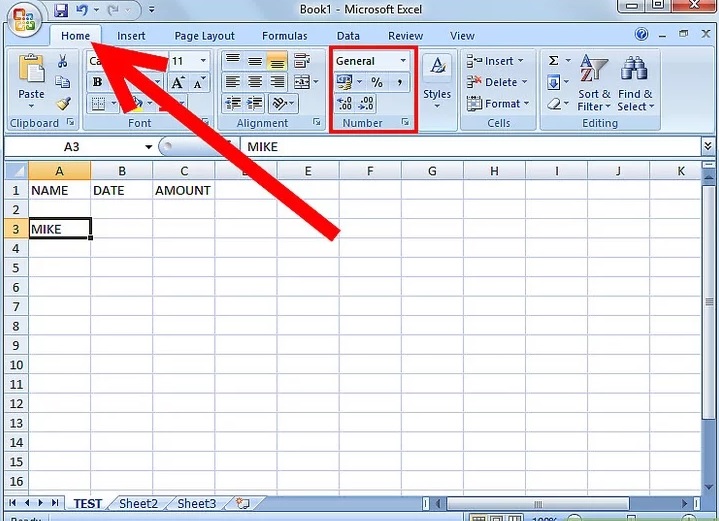Open the Format cells button

click(x=498, y=104)
